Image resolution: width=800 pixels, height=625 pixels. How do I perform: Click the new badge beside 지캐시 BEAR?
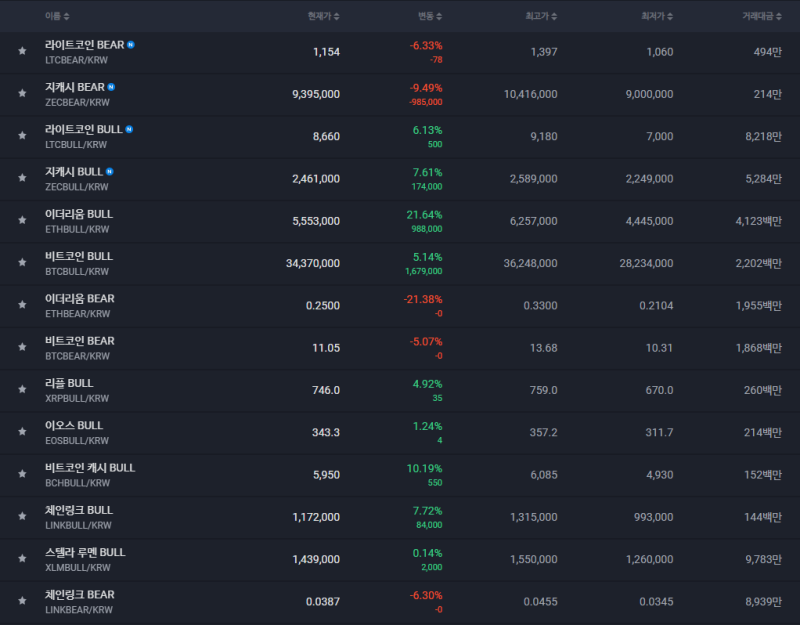tap(111, 87)
